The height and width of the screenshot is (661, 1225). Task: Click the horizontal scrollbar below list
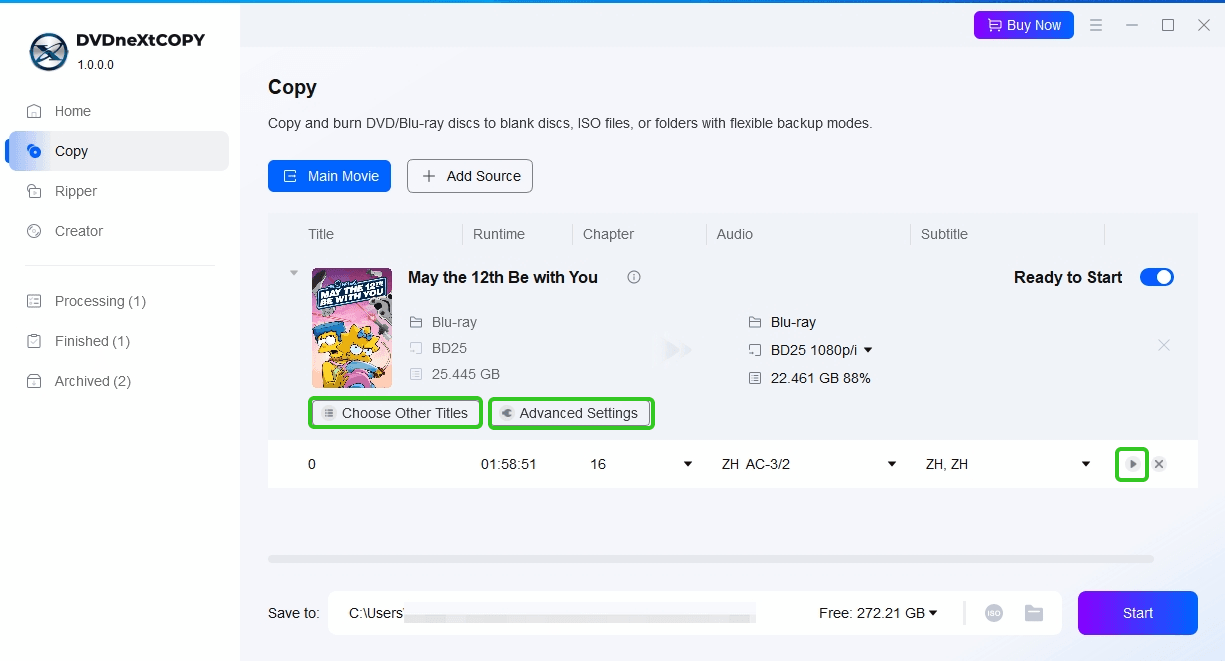(x=711, y=559)
